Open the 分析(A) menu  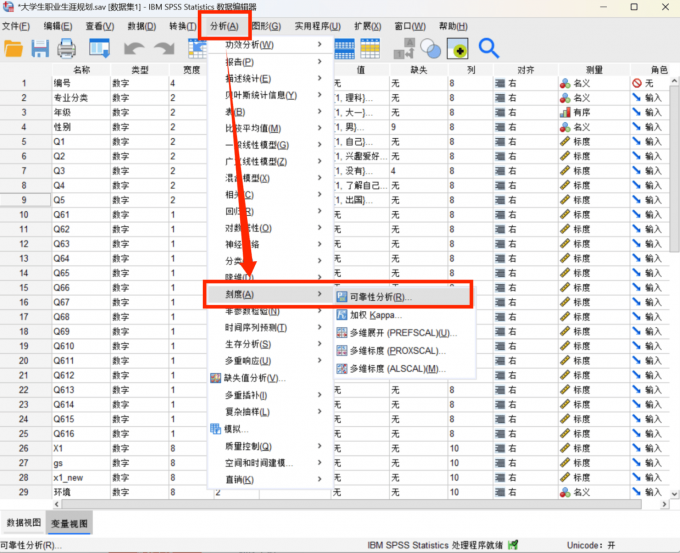[x=224, y=26]
